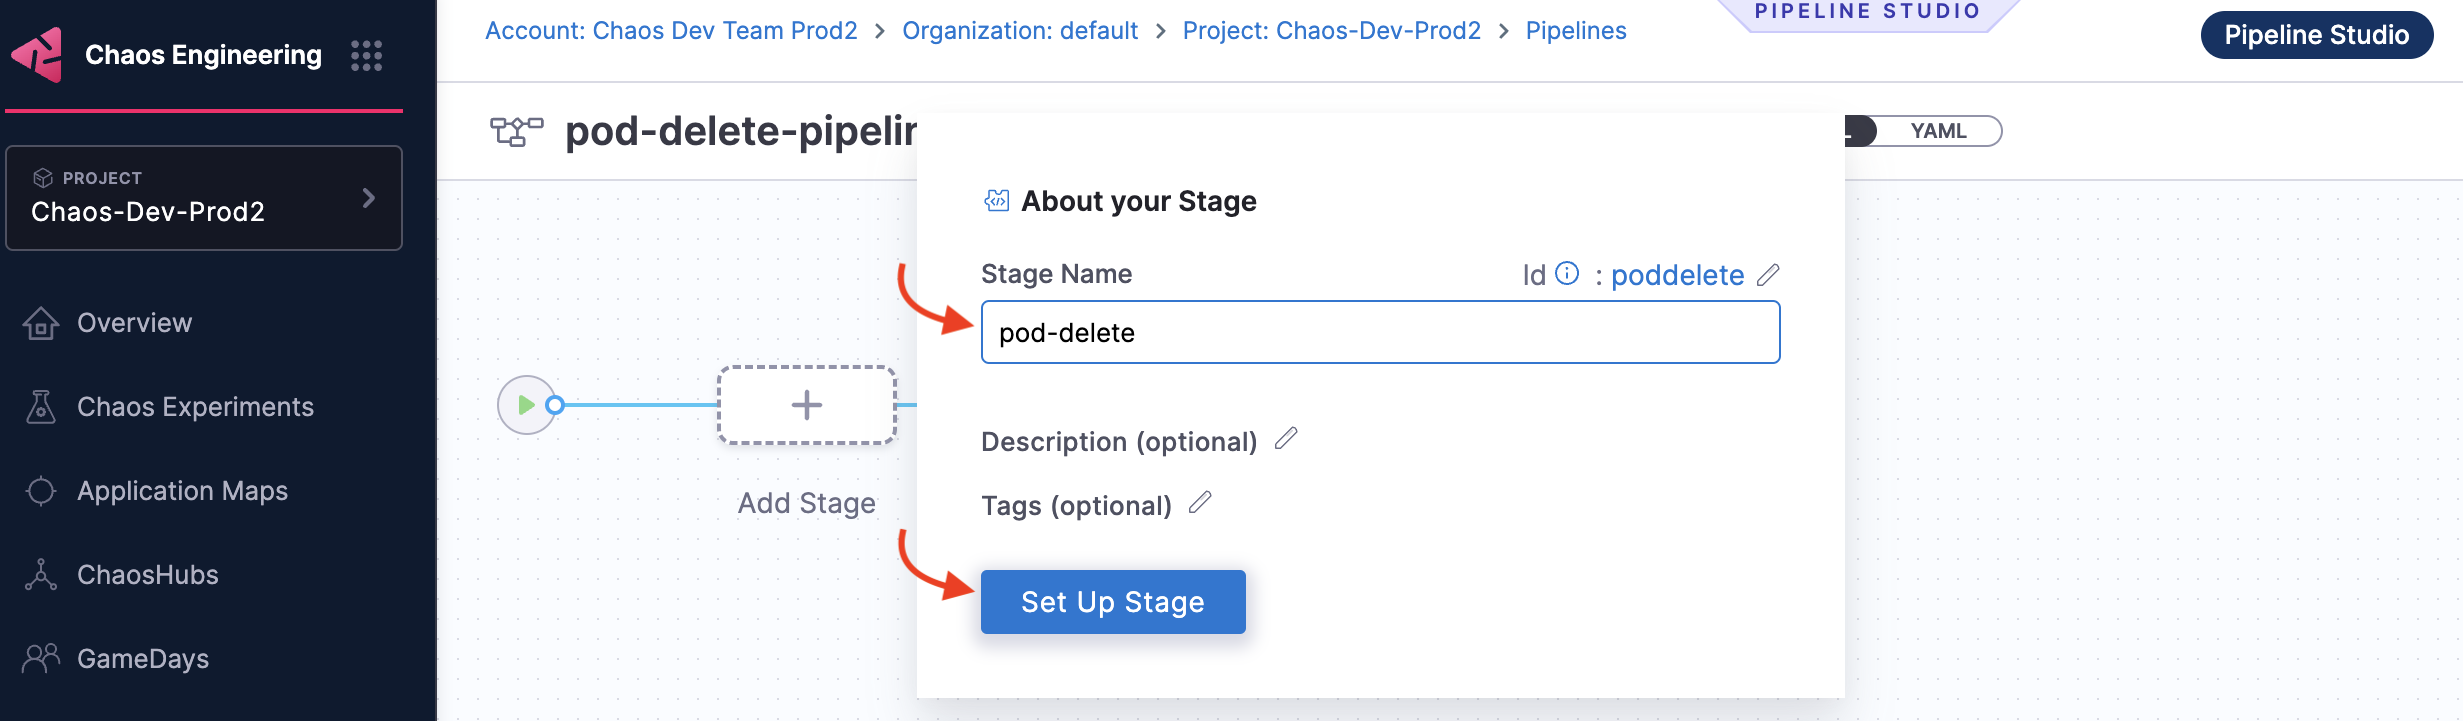This screenshot has height=721, width=2463.
Task: Click the Id info icon
Action: 1567,273
